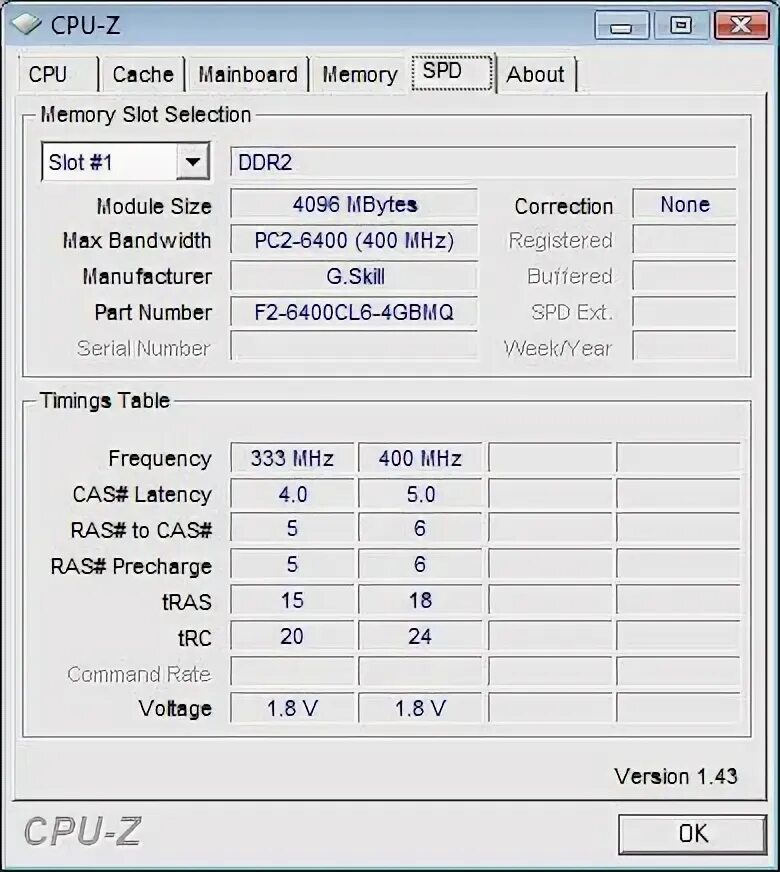780x872 pixels.
Task: Open the About tab
Action: (x=535, y=74)
